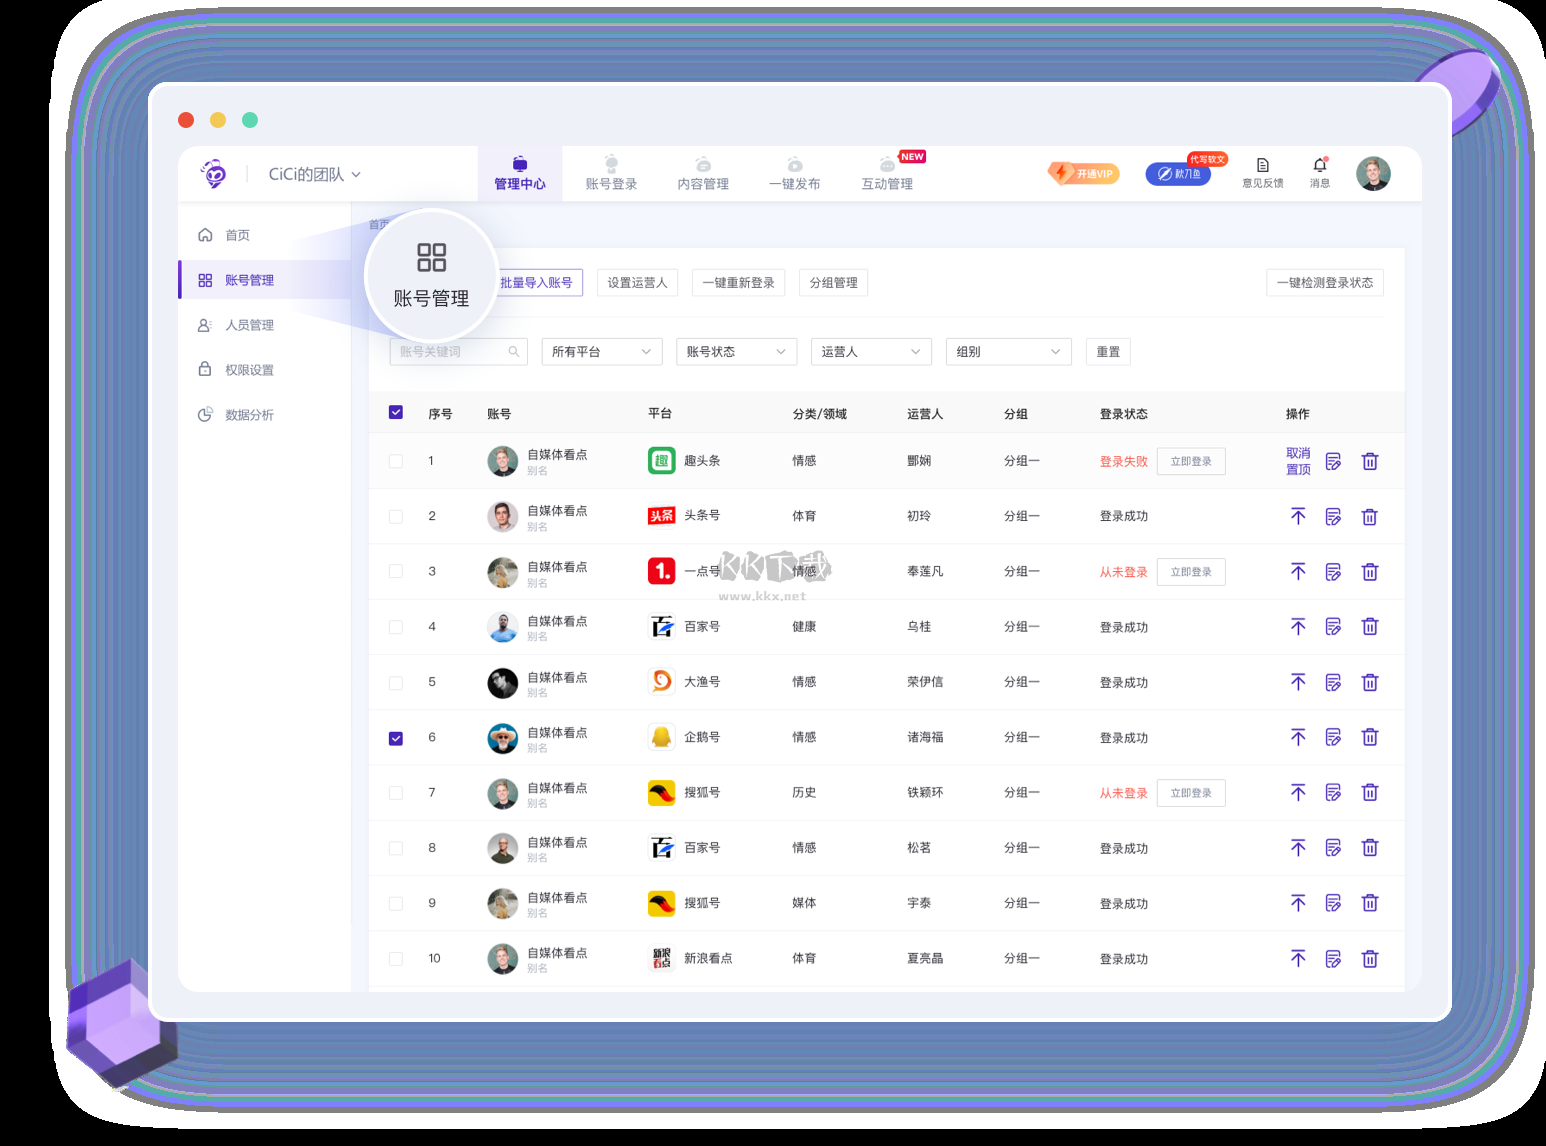Click 立即登录 for row 1

pos(1190,461)
